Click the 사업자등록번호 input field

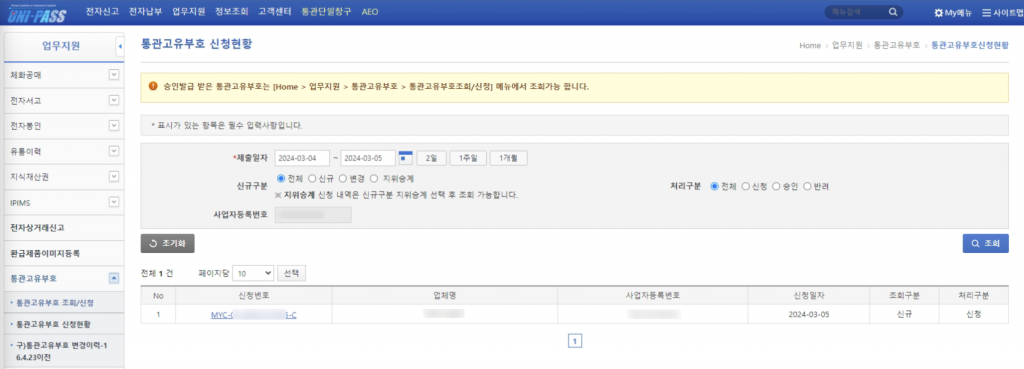point(313,215)
